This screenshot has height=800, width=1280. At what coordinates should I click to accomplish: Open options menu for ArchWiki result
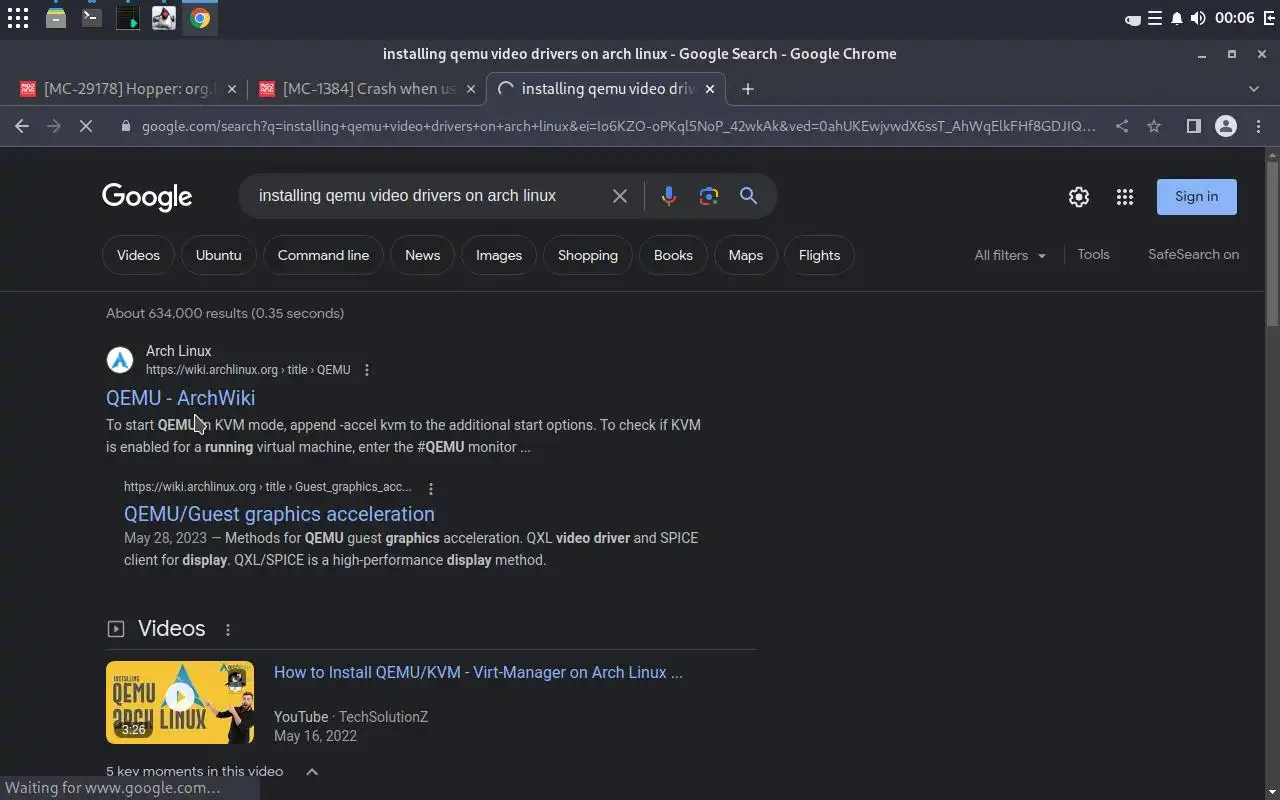point(367,370)
